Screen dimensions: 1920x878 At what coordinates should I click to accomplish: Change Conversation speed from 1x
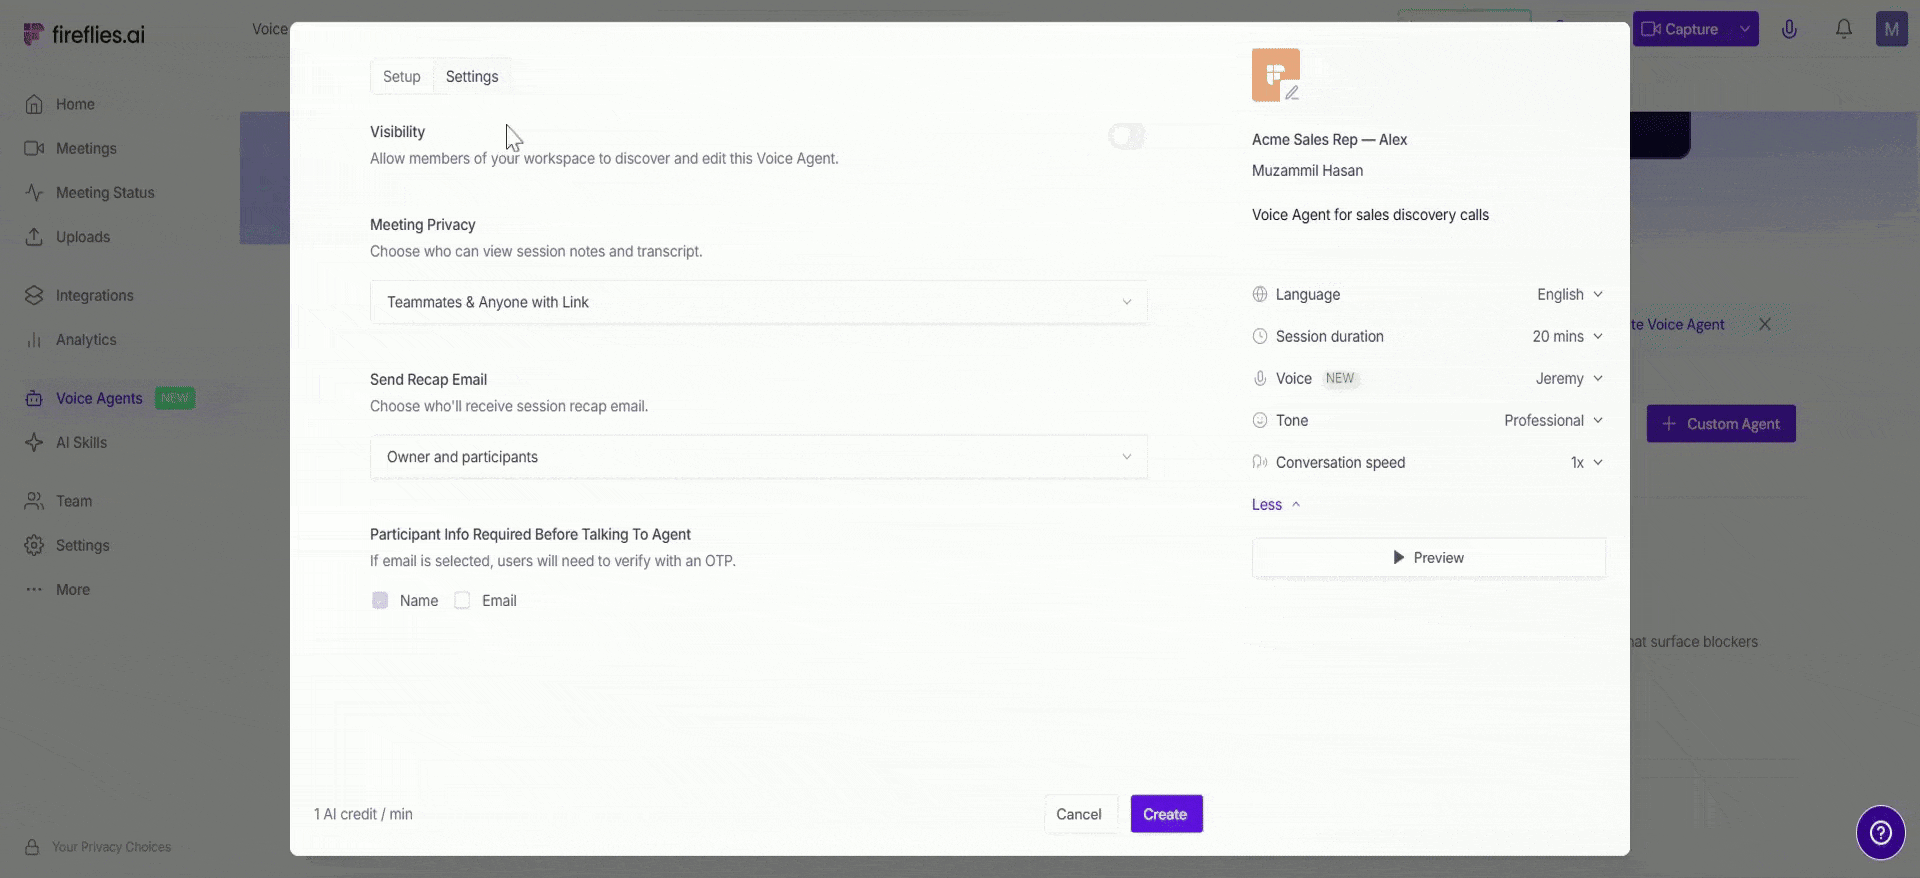pyautogui.click(x=1587, y=462)
